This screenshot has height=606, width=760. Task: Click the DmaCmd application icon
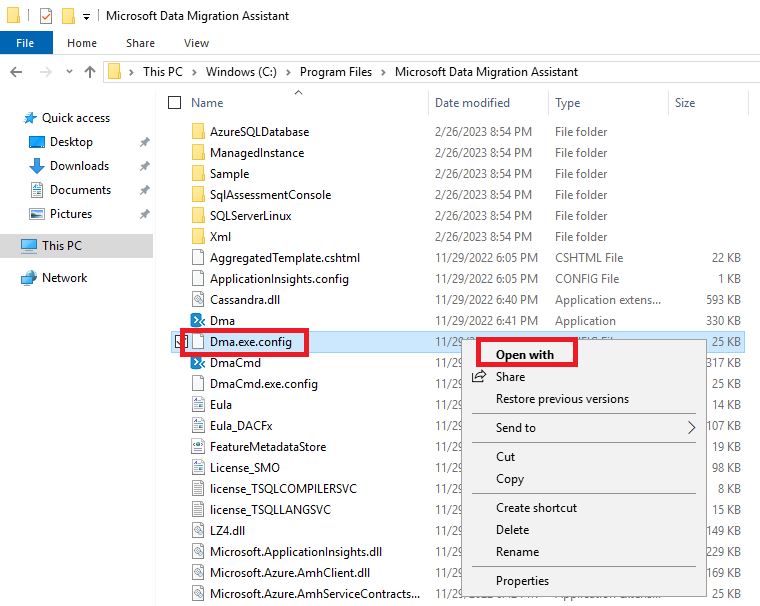[198, 363]
